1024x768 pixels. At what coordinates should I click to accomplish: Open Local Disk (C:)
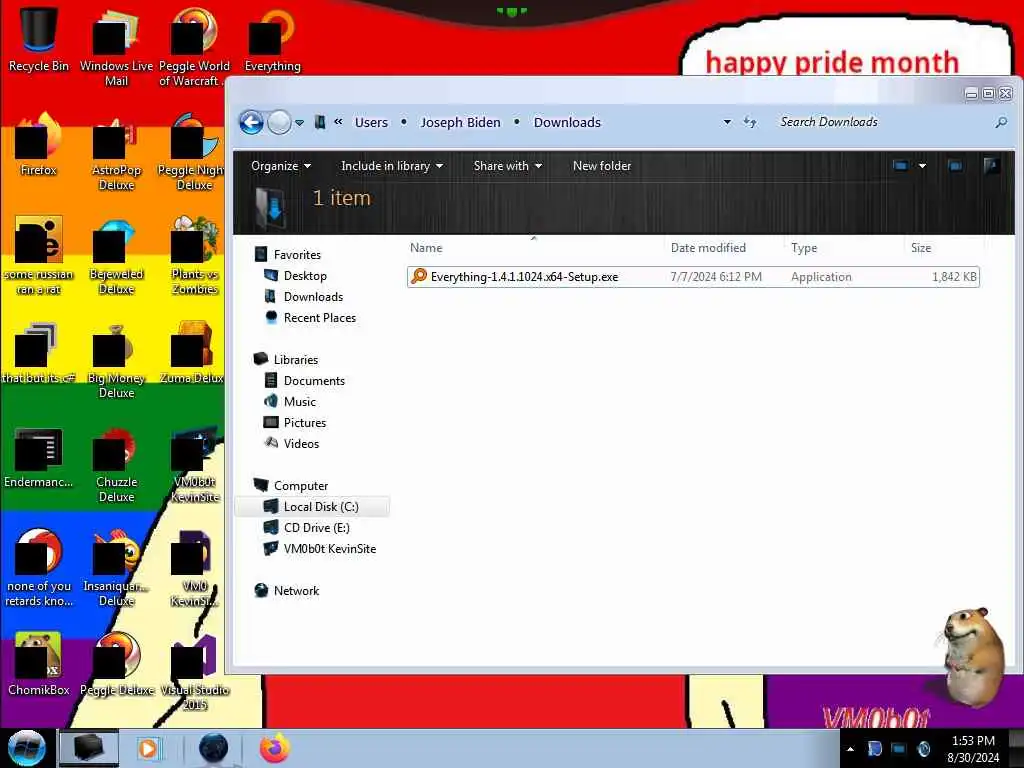coord(312,507)
